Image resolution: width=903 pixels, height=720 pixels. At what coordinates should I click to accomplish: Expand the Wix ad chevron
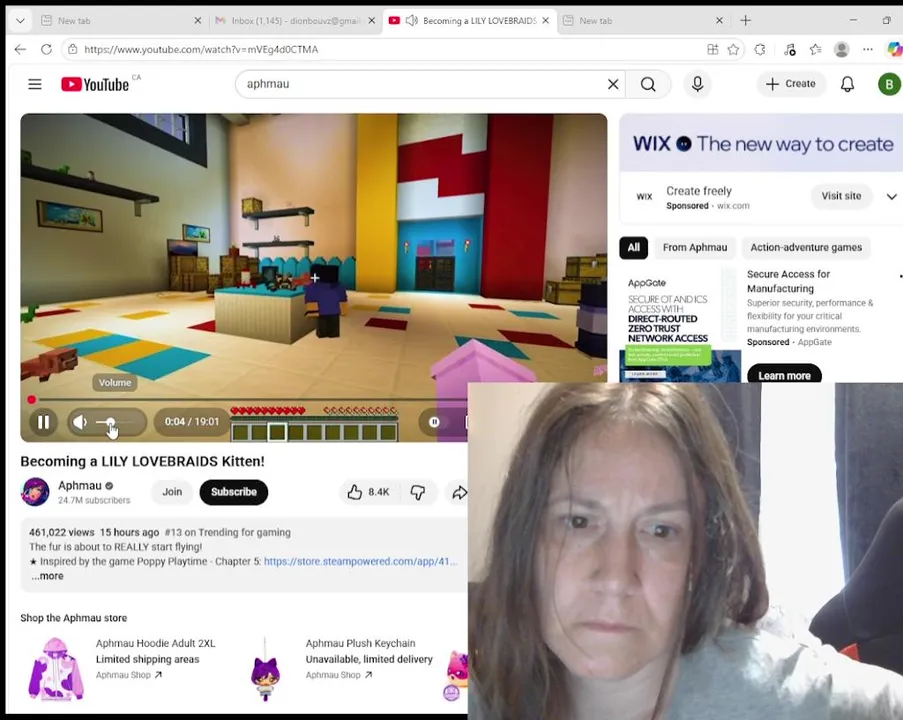[891, 196]
